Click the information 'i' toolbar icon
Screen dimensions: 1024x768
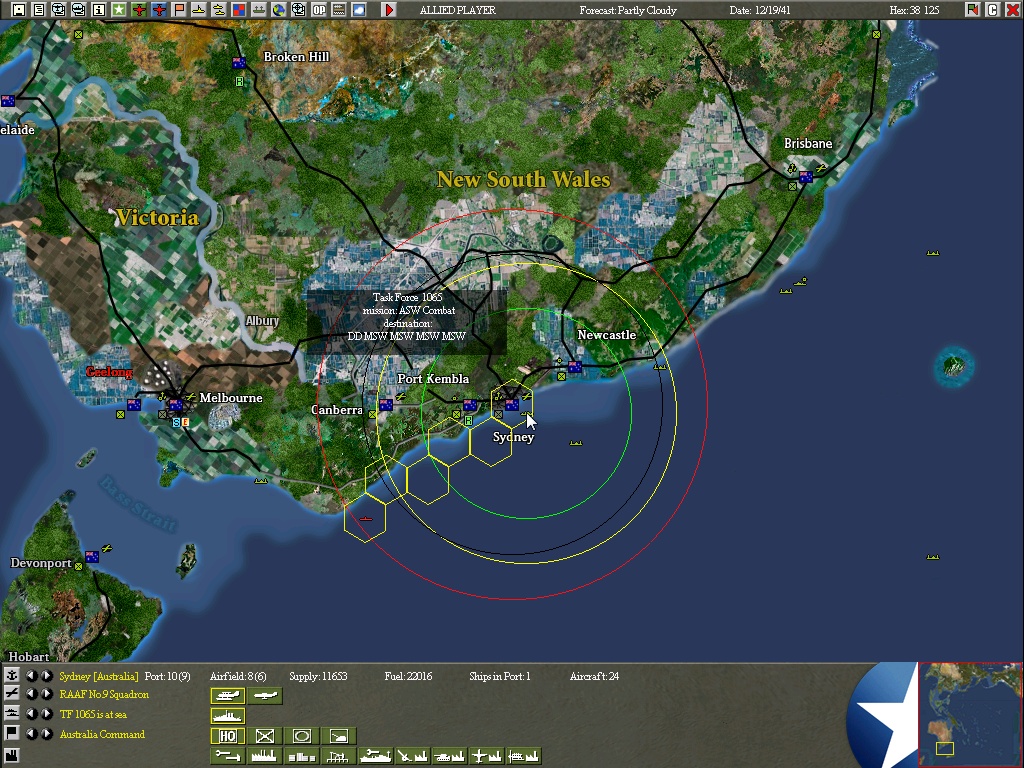(x=98, y=10)
